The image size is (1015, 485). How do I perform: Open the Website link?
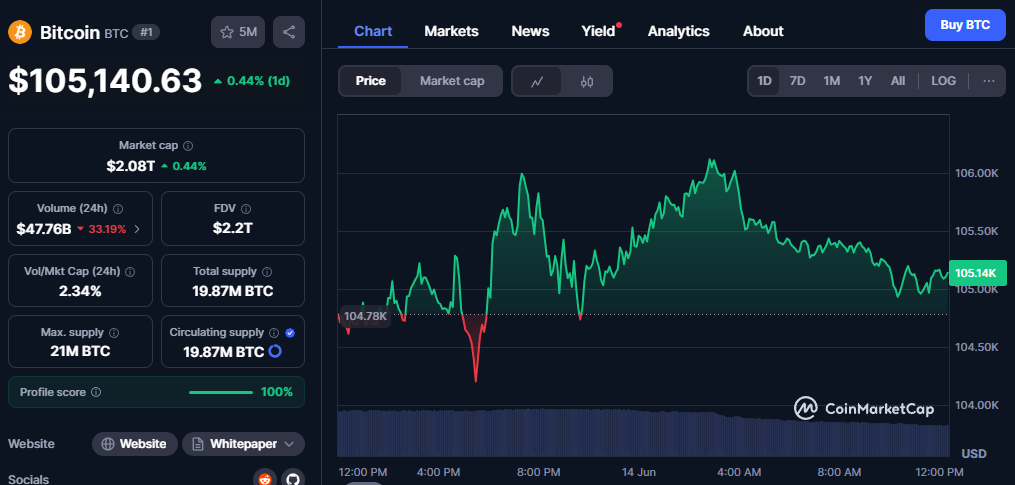(x=135, y=444)
